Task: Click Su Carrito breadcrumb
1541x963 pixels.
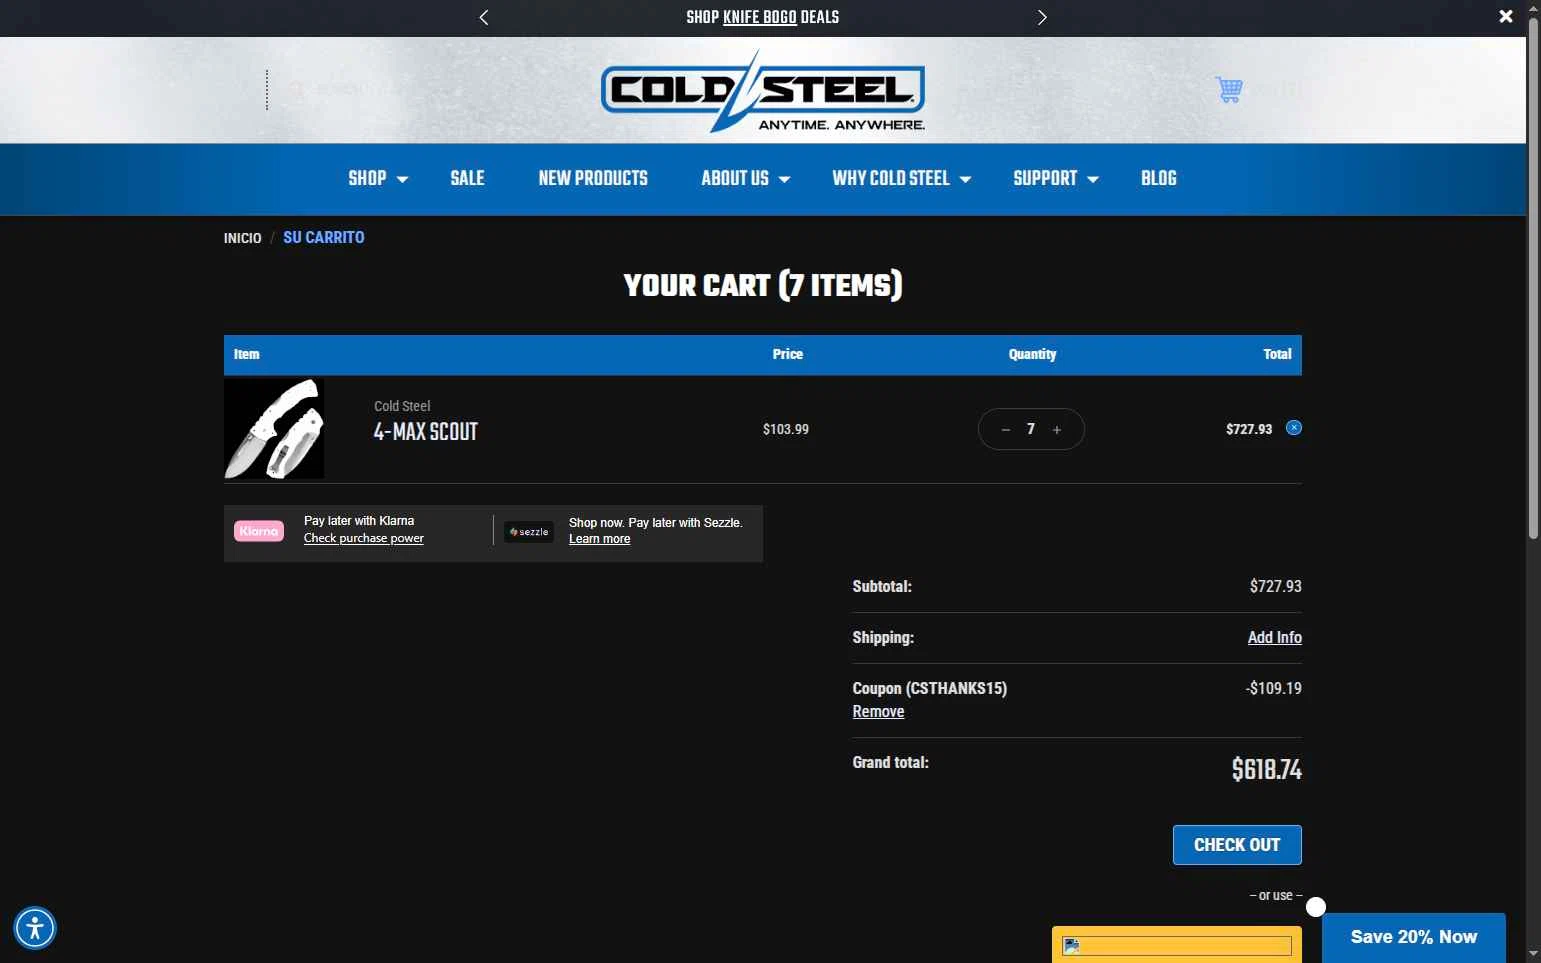Action: click(x=324, y=237)
